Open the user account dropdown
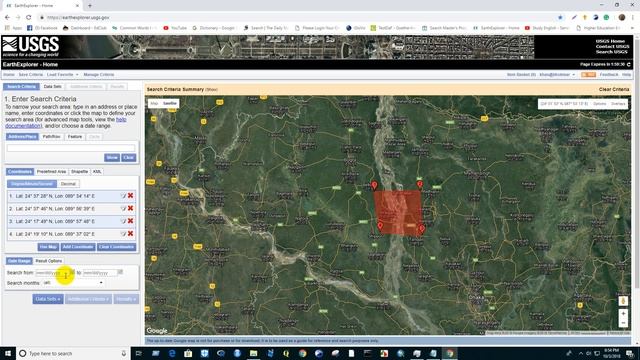The width and height of the screenshot is (640, 360). point(557,75)
